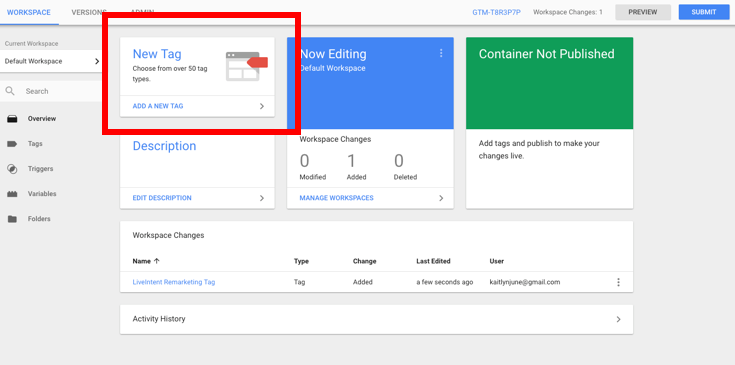Click the Preview button
This screenshot has width=735, height=365.
point(643,12)
